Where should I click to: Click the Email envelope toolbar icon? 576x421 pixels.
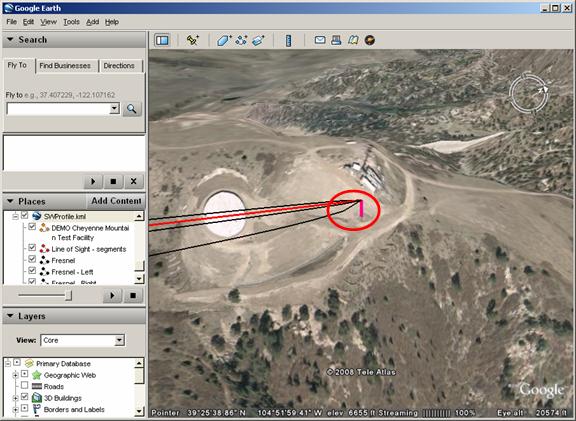pos(320,40)
